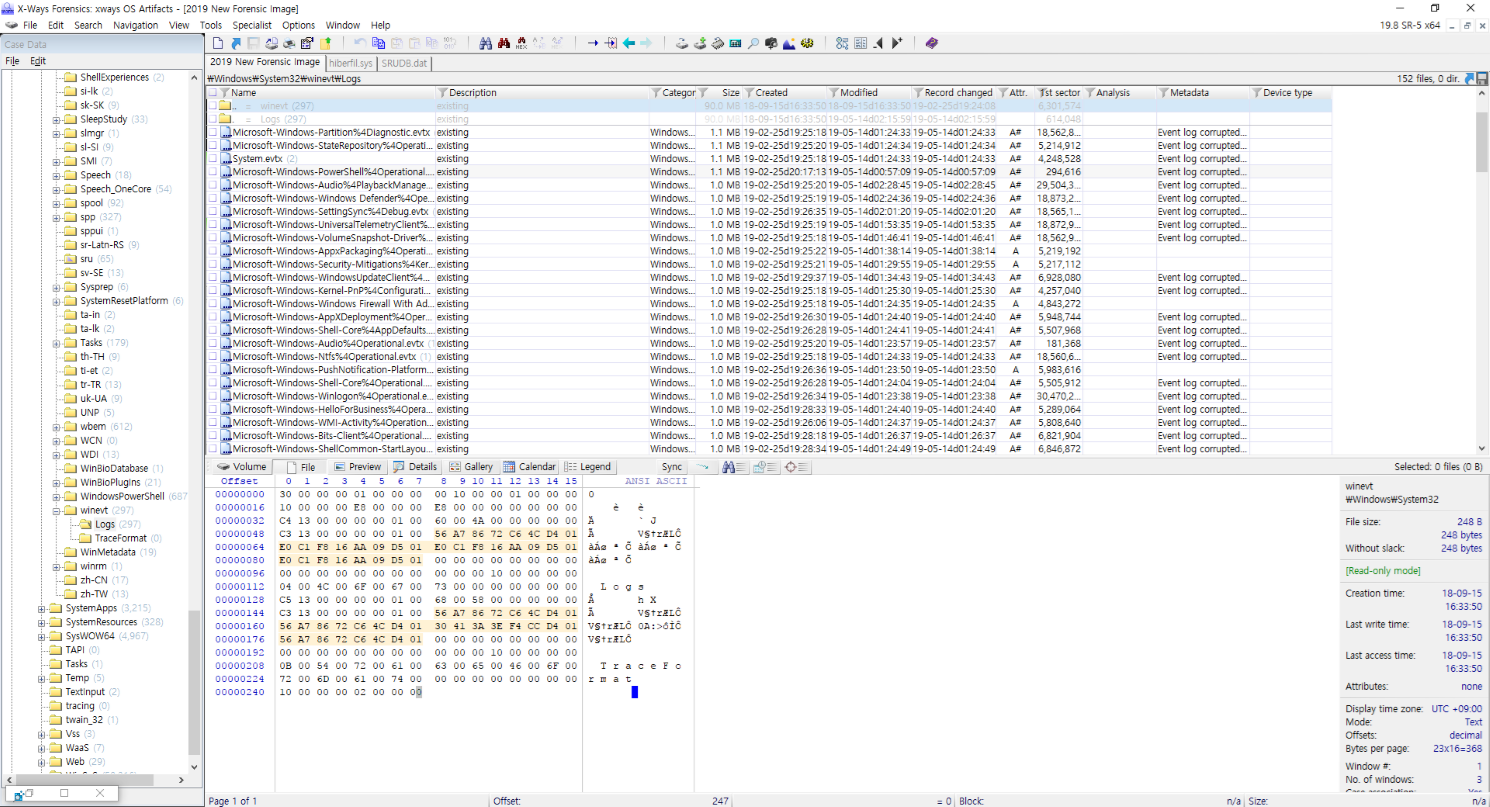Tick the checkbox for Microsoft-Windows-Partition%4Diagnostic.evtx
The image size is (1490, 807).
pyautogui.click(x=212, y=132)
